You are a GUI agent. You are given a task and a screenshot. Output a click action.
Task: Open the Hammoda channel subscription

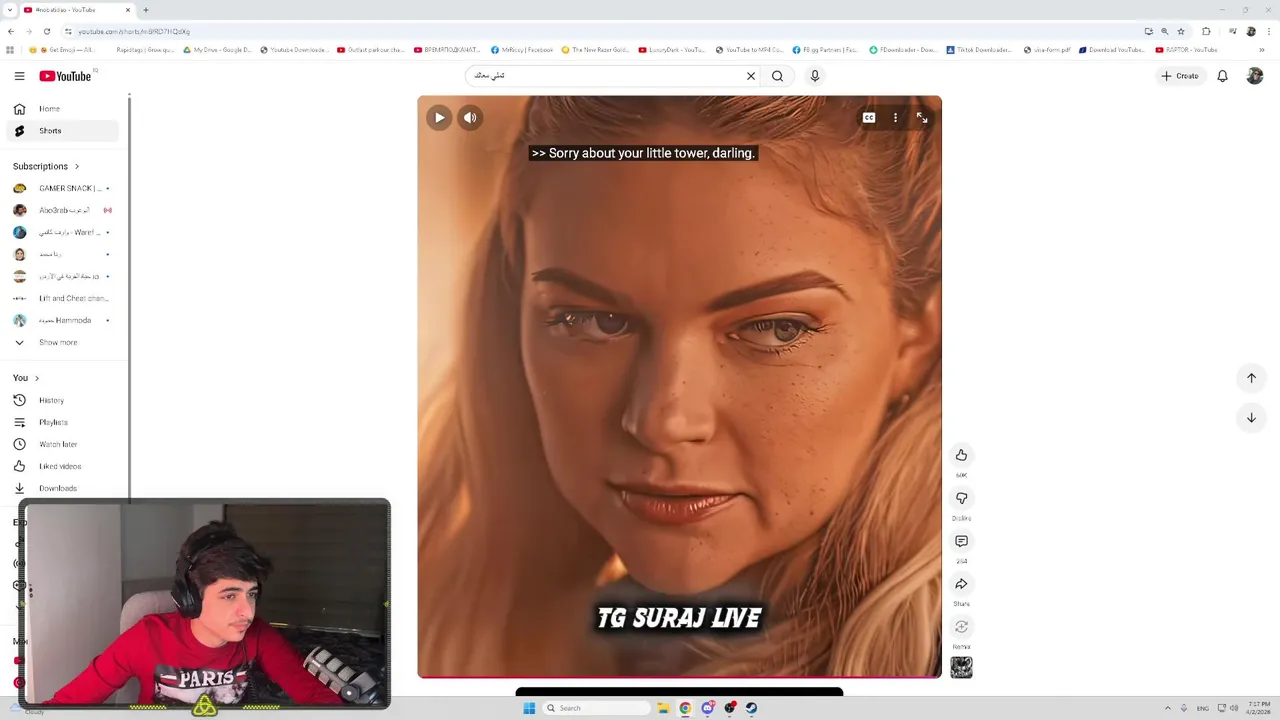pos(62,320)
